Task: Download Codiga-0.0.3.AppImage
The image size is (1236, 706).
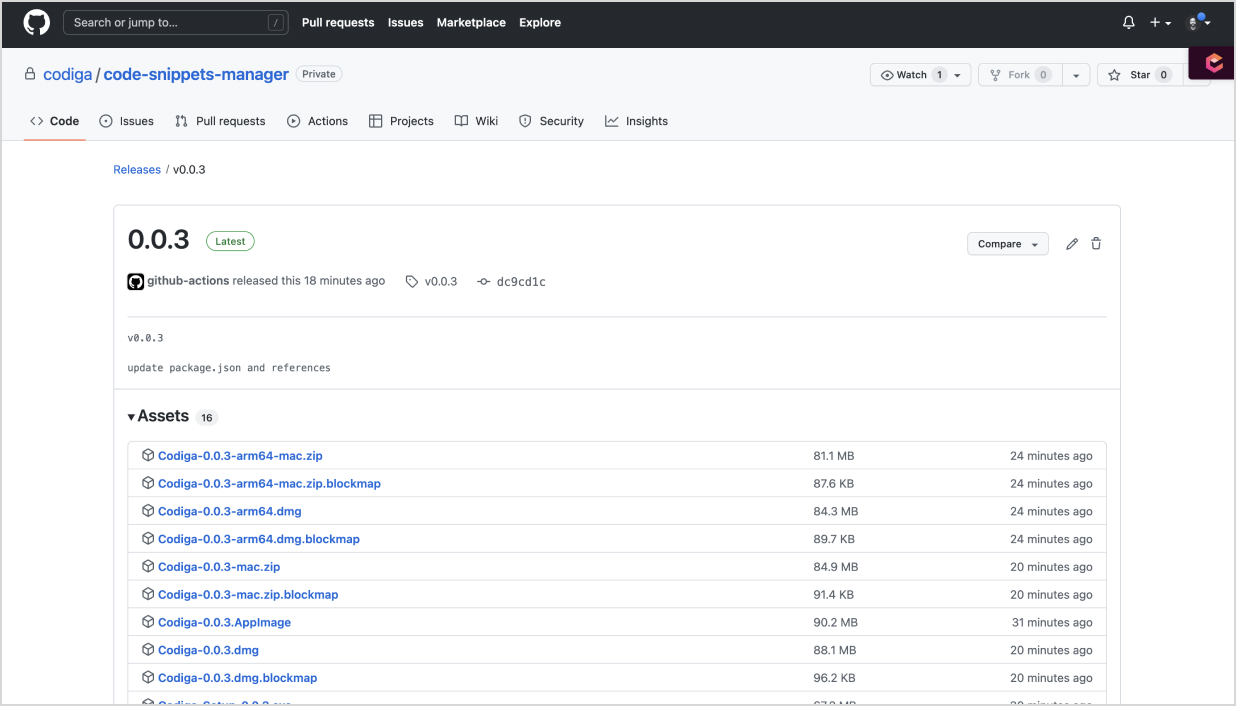Action: (x=224, y=622)
